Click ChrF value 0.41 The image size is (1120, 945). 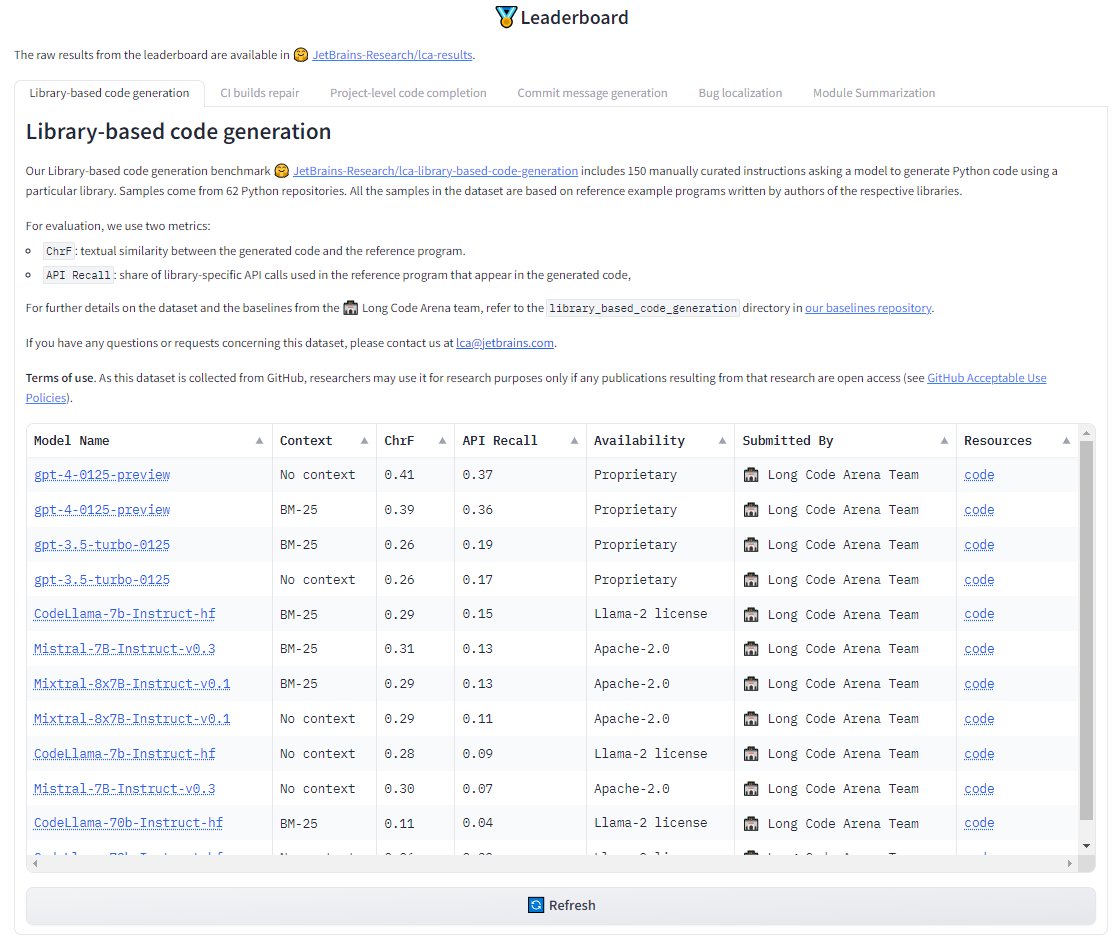pyautogui.click(x=399, y=475)
